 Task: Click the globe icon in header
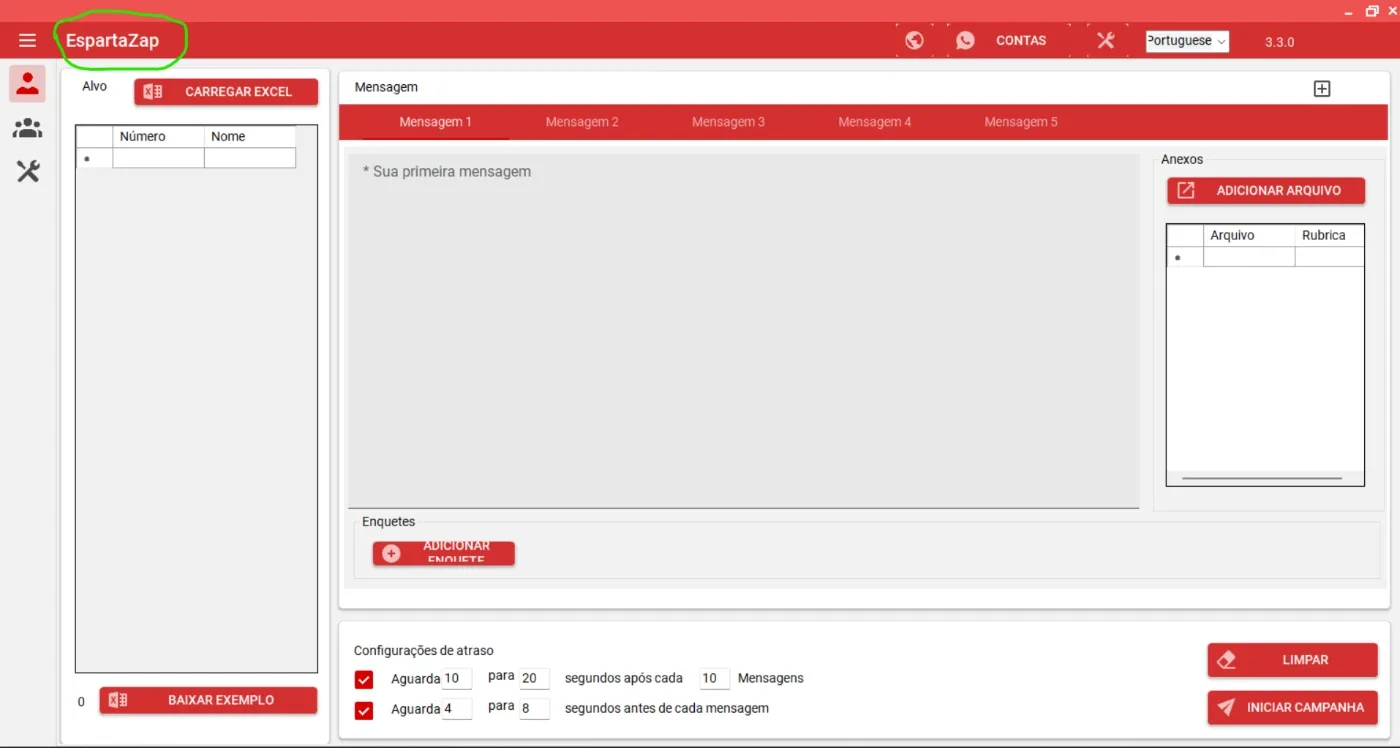(914, 41)
